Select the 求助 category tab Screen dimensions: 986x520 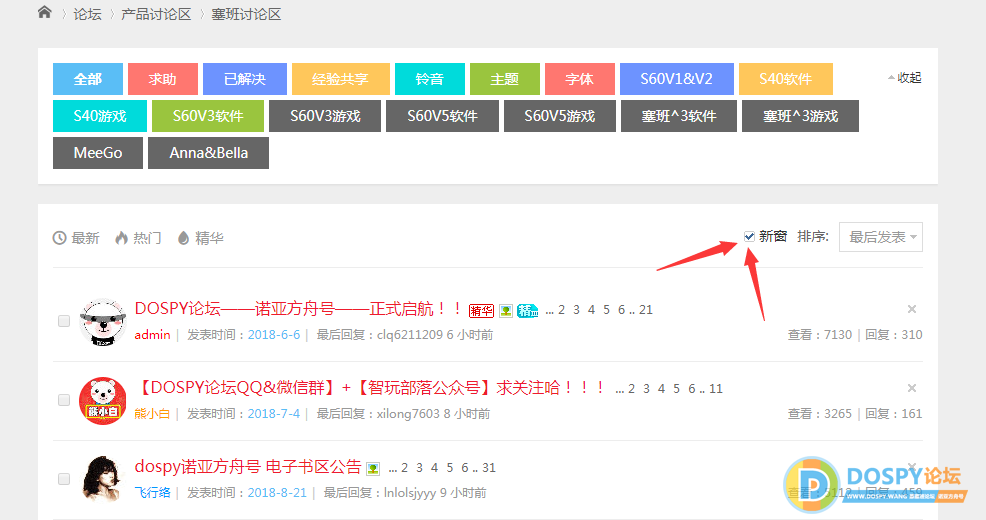coord(163,79)
